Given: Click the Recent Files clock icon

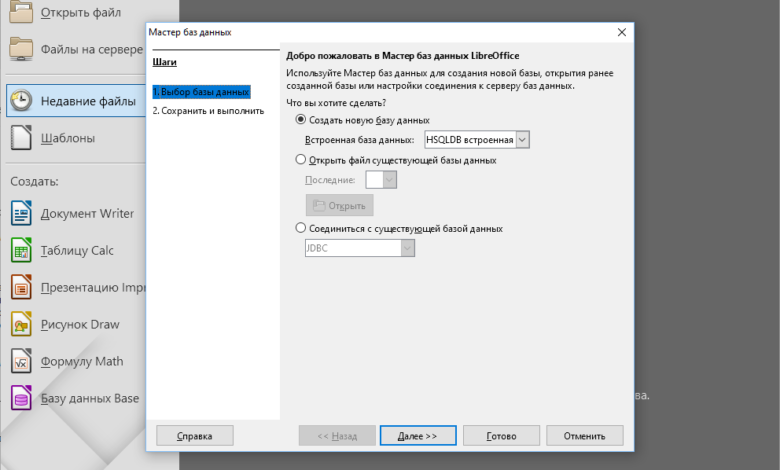Looking at the screenshot, I should tap(22, 100).
